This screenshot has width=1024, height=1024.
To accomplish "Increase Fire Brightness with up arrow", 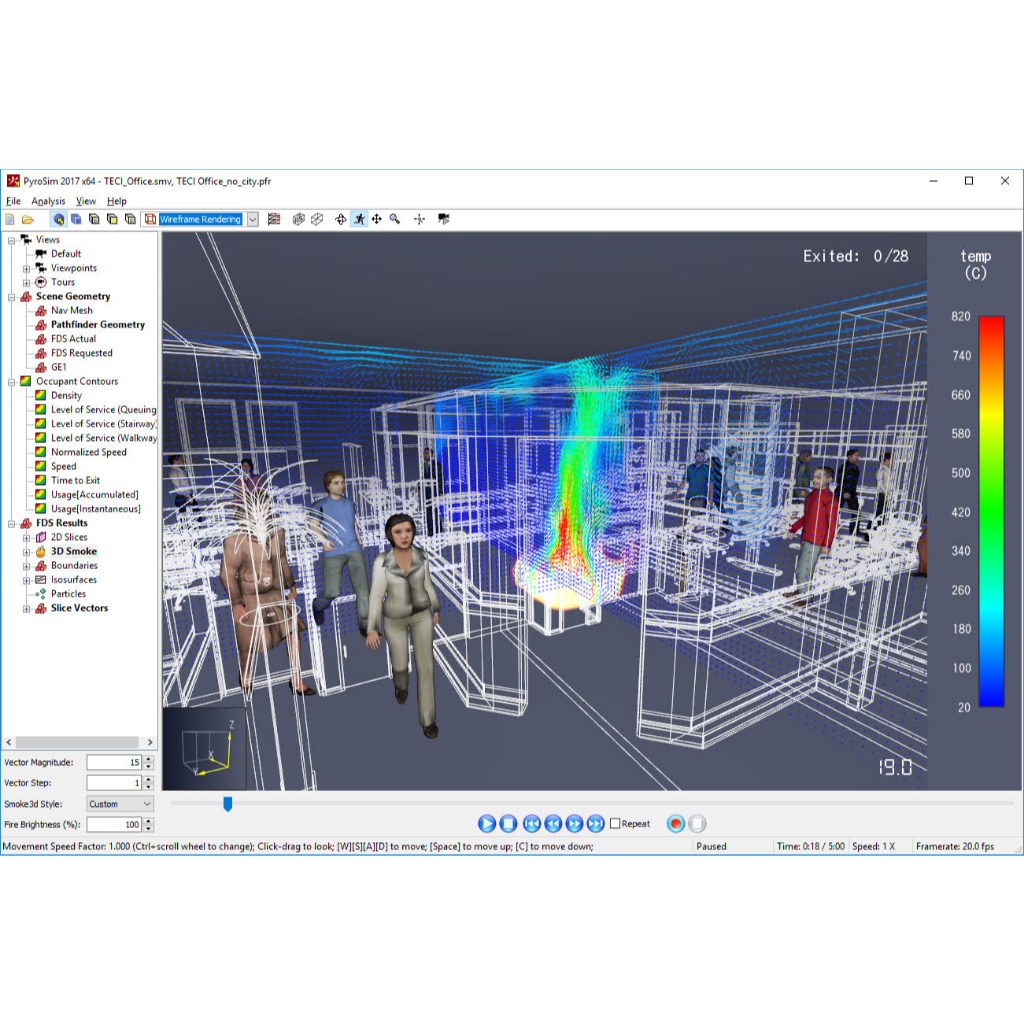I will click(149, 821).
